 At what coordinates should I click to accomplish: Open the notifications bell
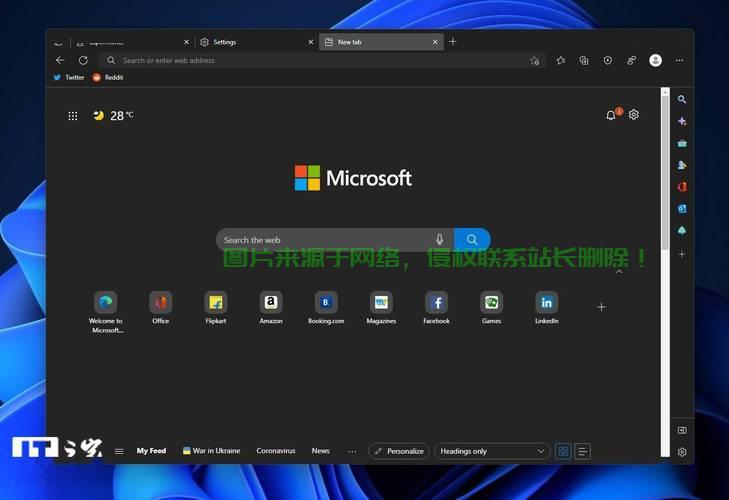pos(611,115)
